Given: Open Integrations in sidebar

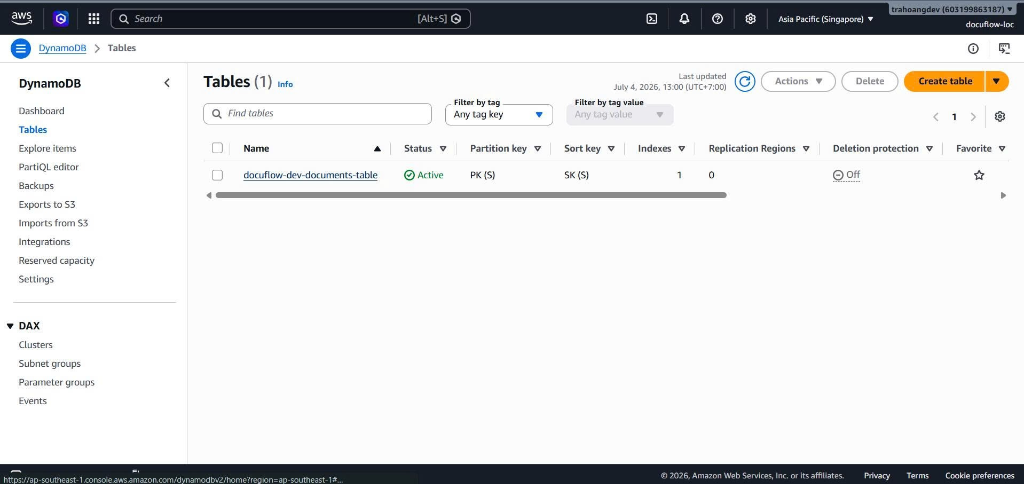Looking at the screenshot, I should pos(44,242).
